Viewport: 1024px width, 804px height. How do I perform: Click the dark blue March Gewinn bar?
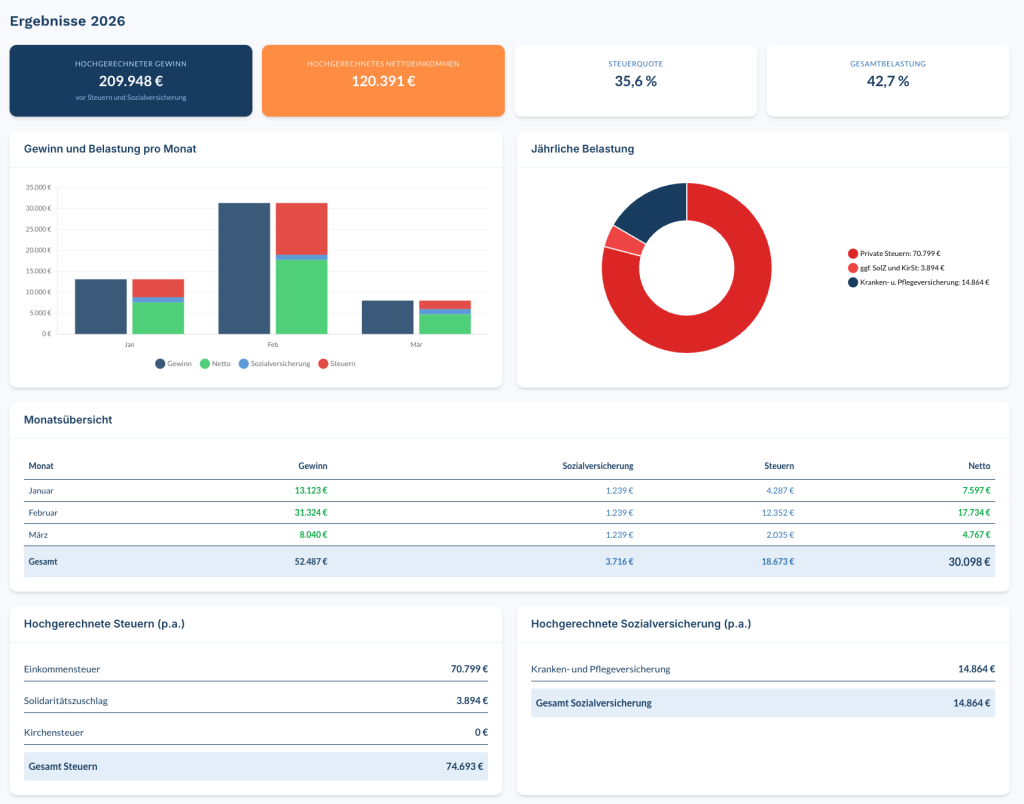coord(387,317)
